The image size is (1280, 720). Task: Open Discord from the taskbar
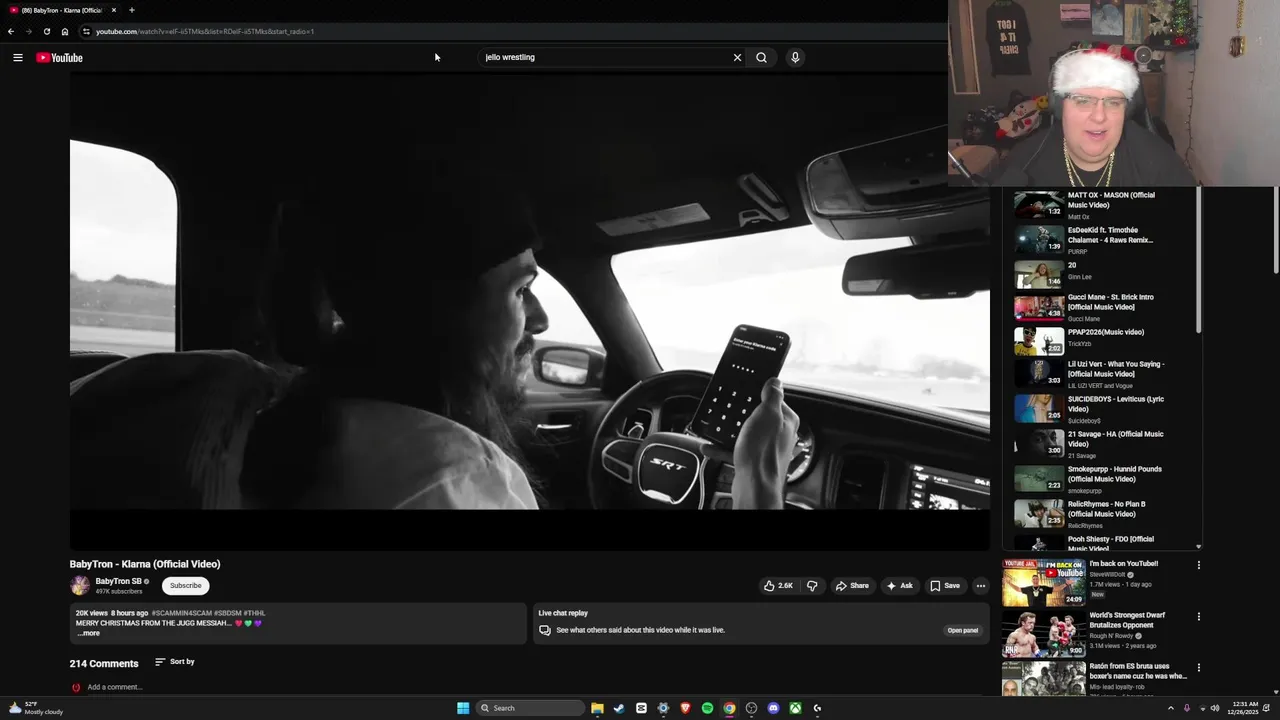coord(773,708)
